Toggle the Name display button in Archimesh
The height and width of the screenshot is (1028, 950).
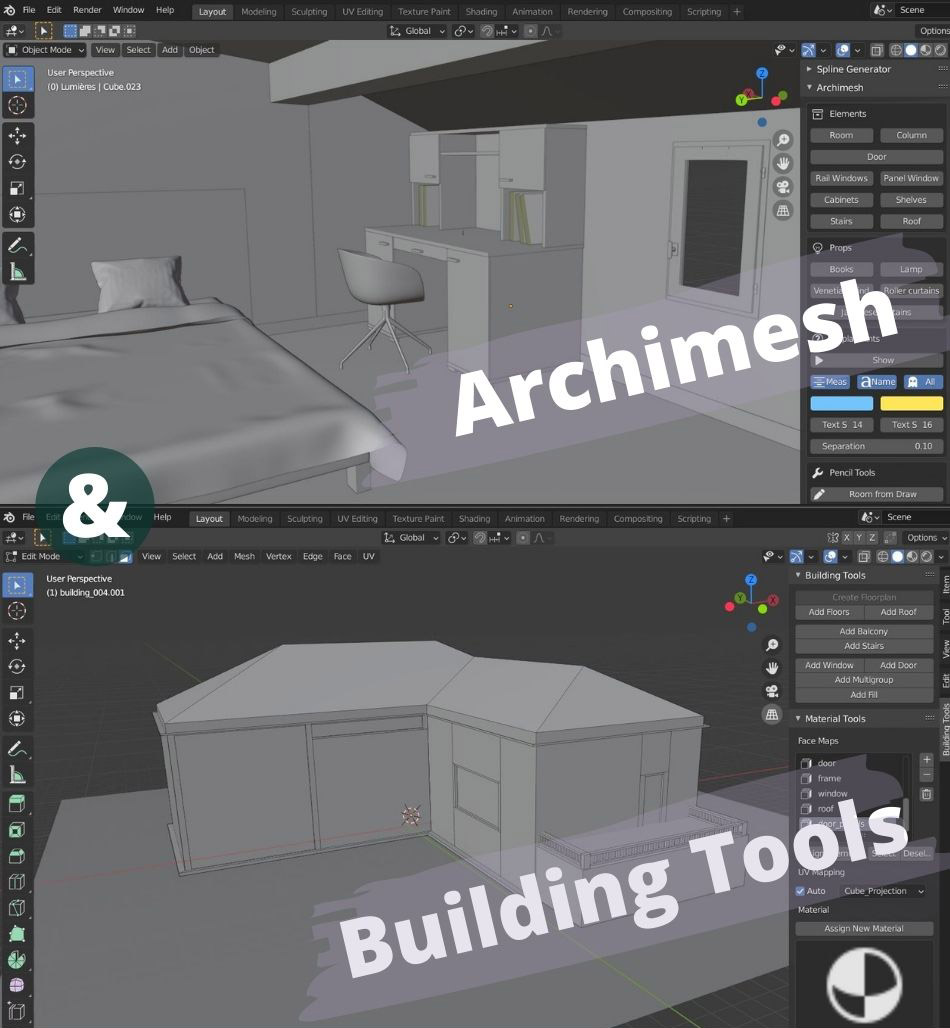tap(877, 381)
